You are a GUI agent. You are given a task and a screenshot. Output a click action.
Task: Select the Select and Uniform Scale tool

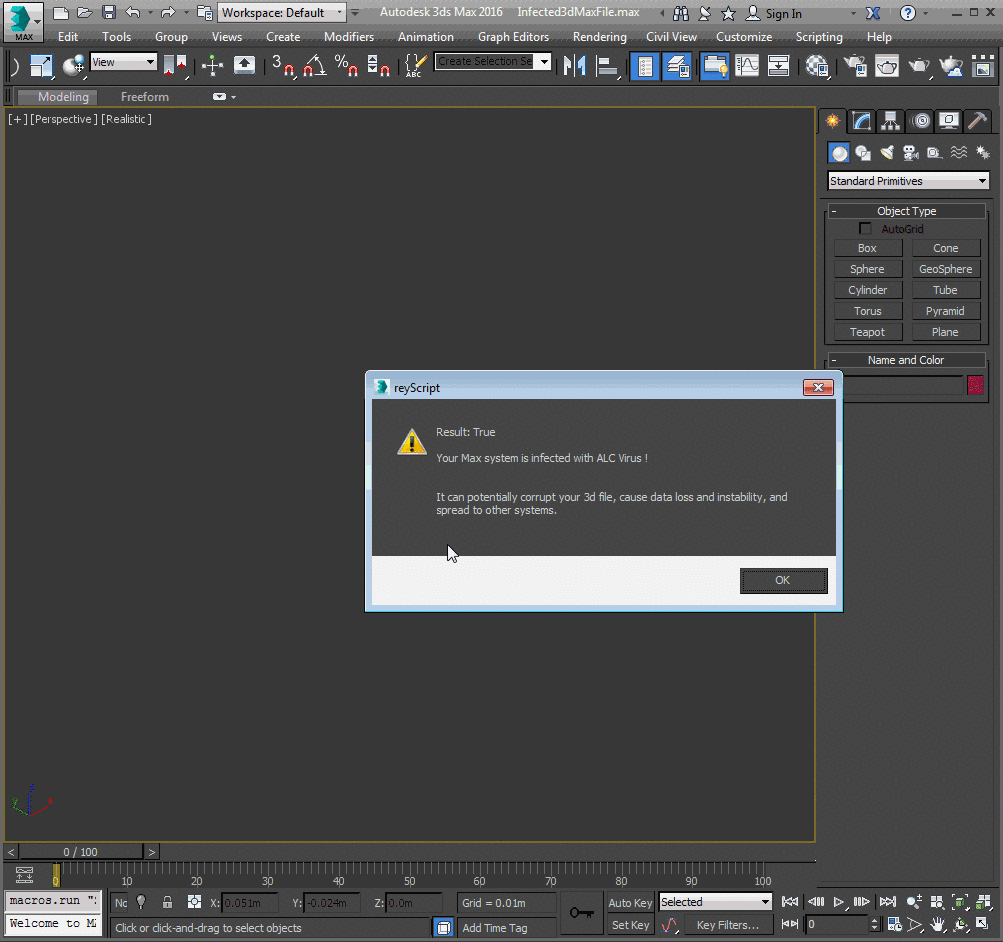pyautogui.click(x=42, y=66)
